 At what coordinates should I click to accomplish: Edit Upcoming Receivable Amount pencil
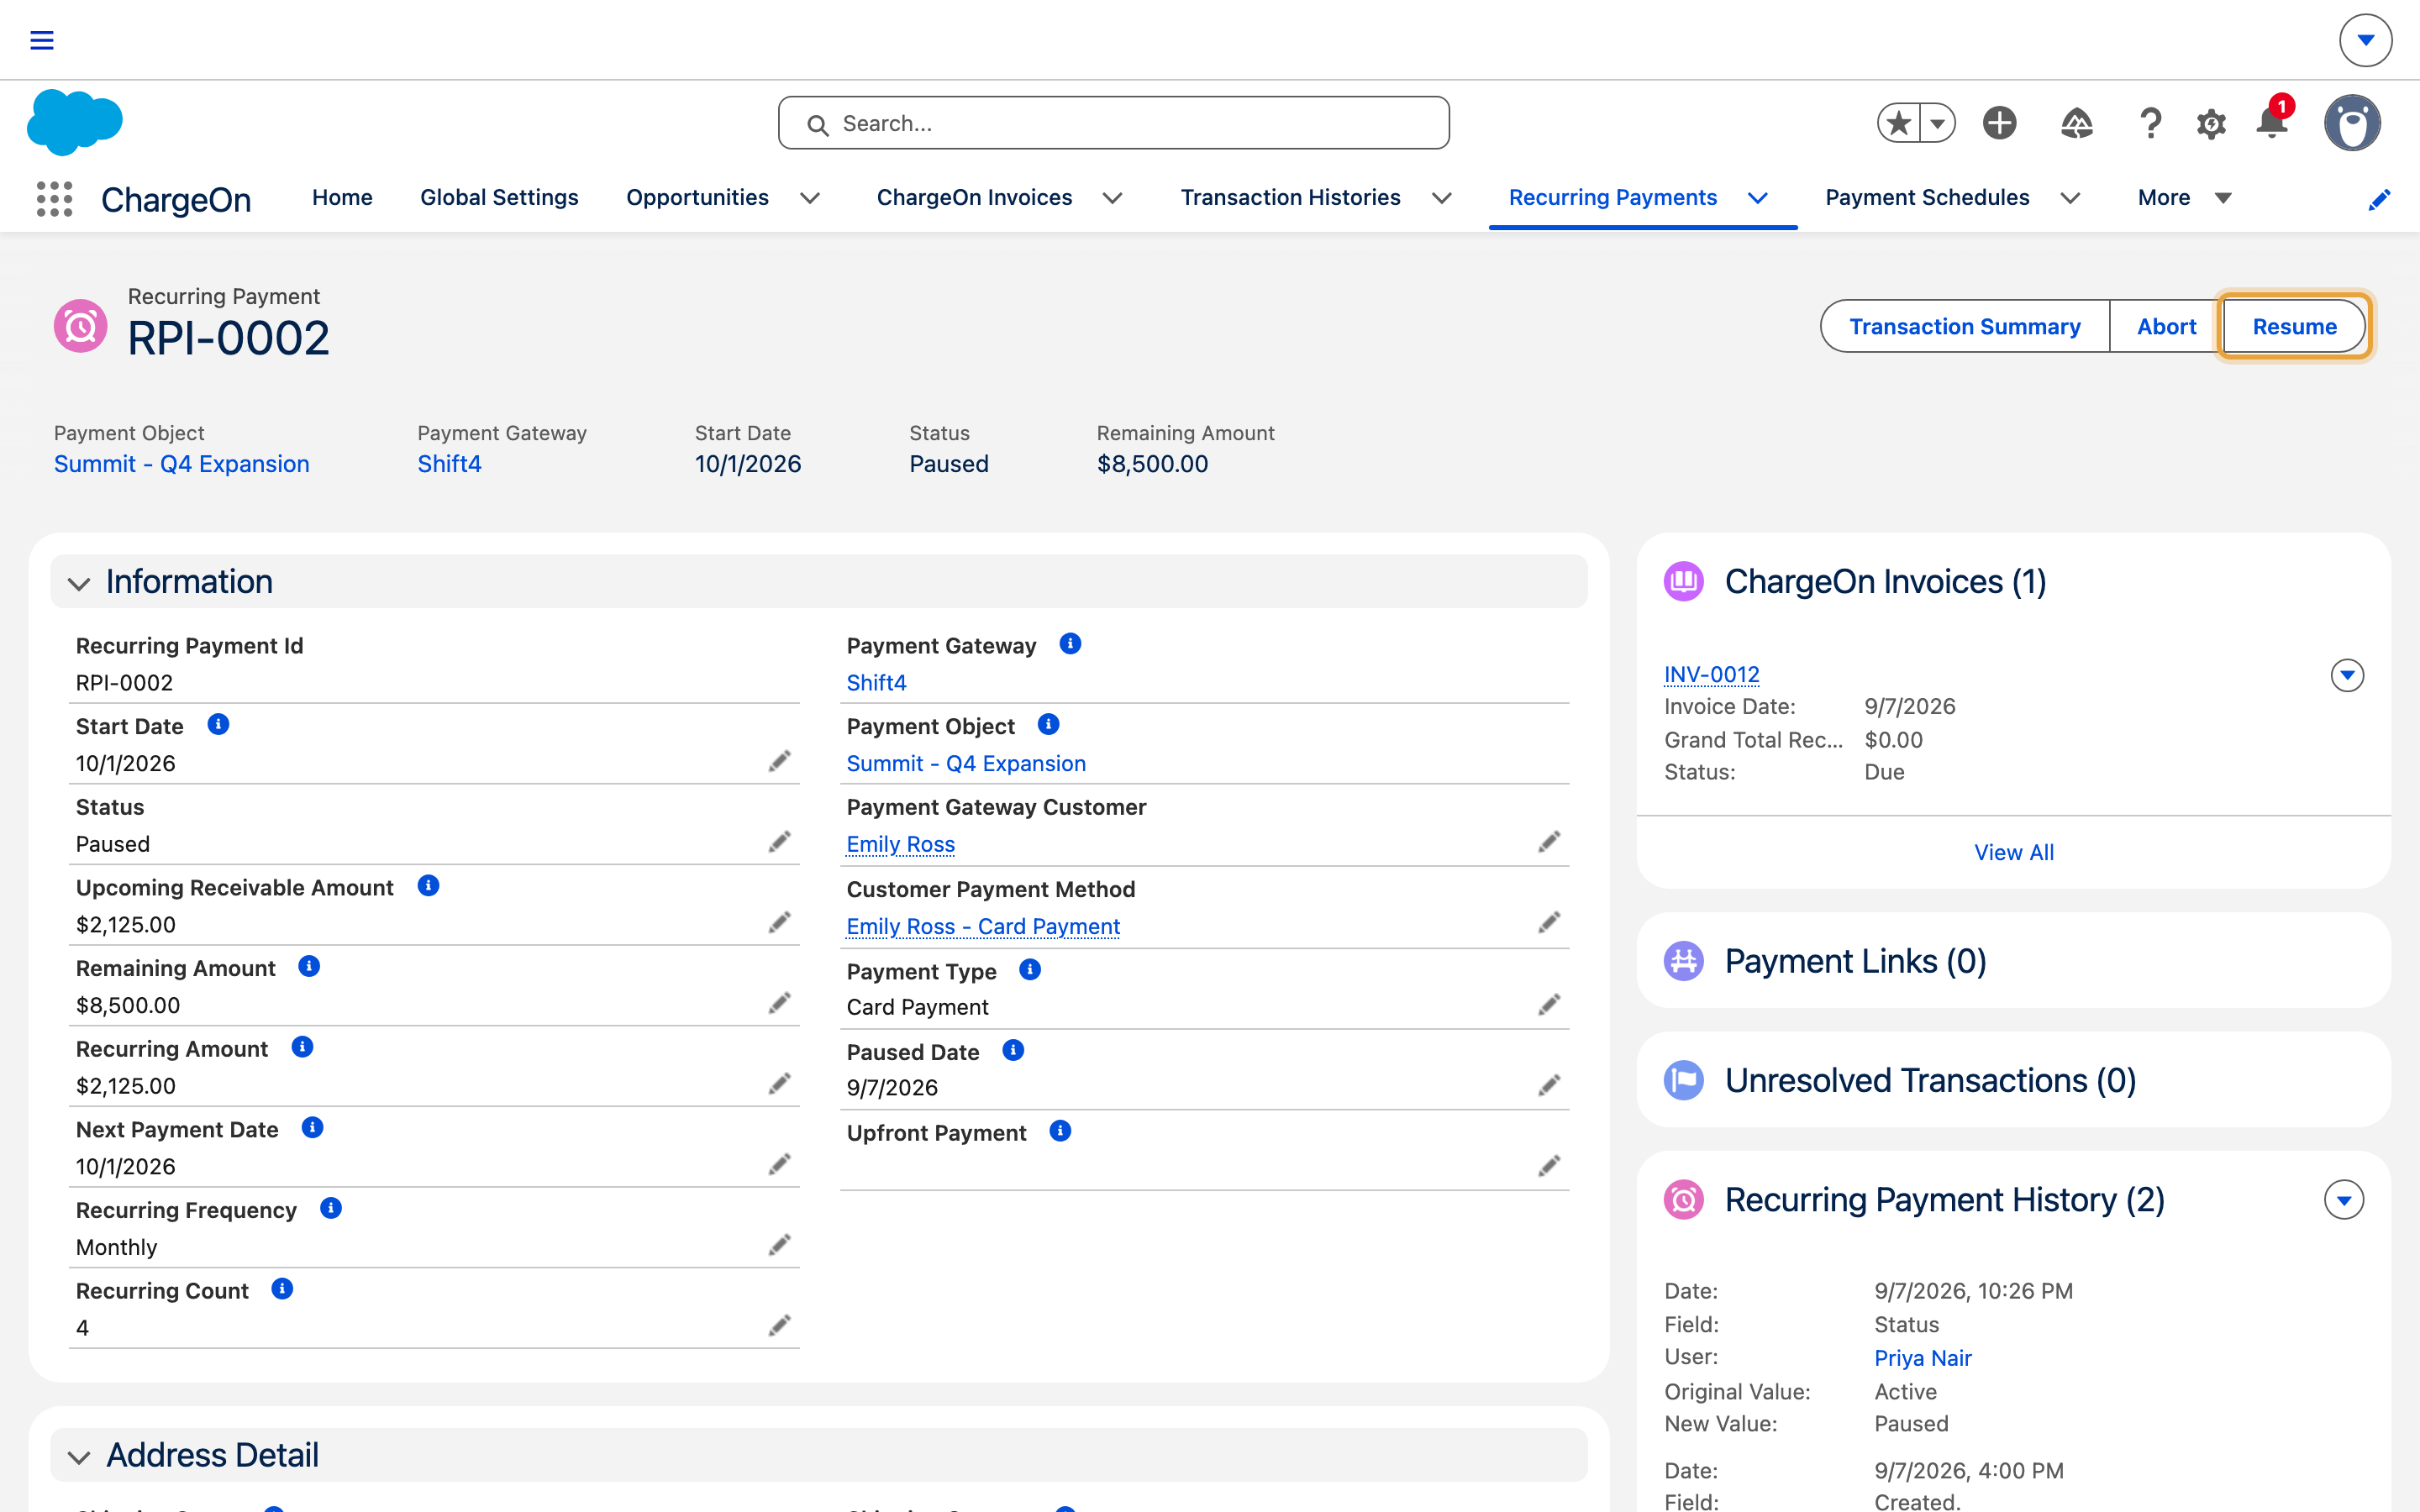[x=780, y=923]
